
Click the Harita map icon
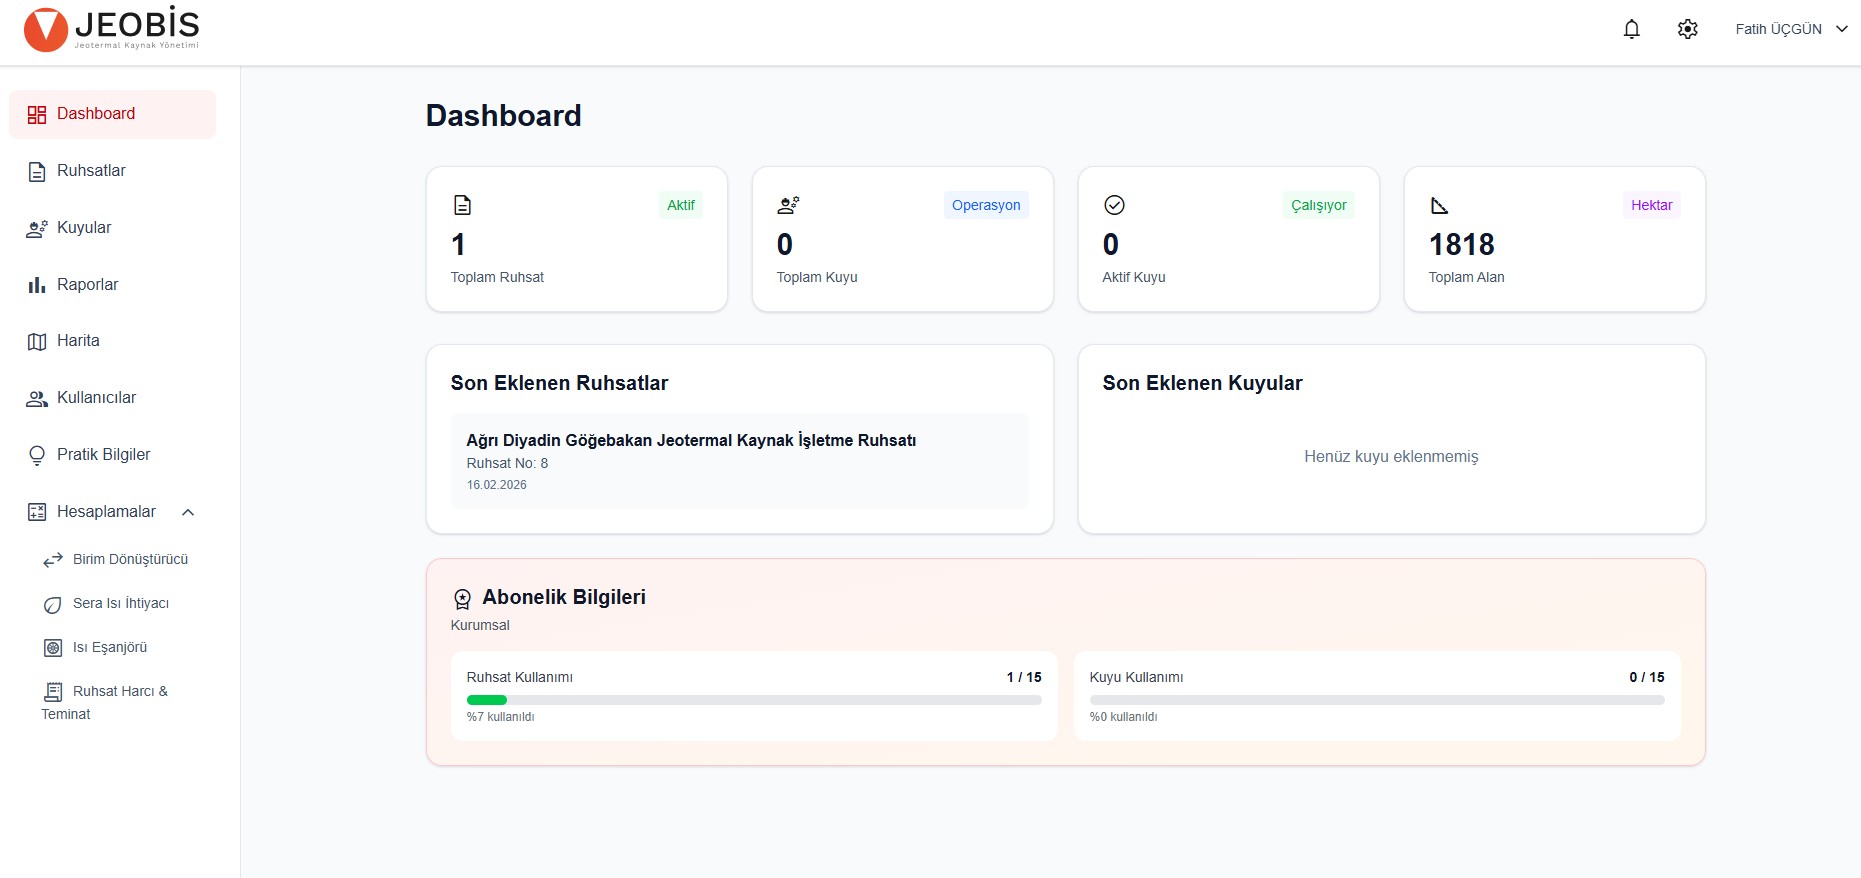(x=37, y=342)
